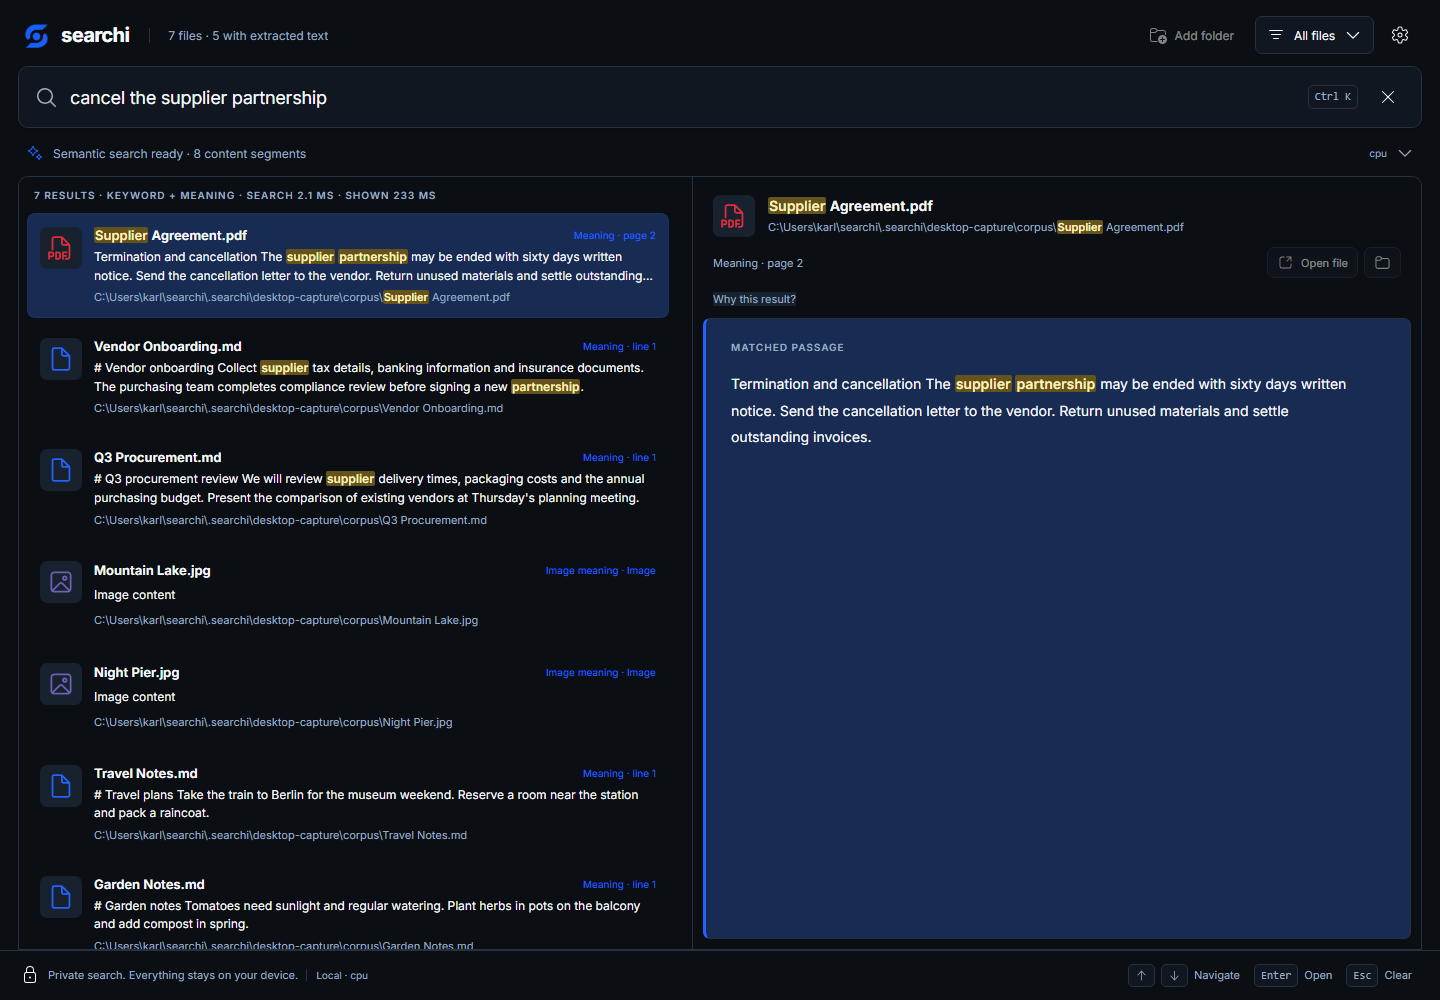Select the Vendor Onboarding.md result
1440x1000 pixels.
click(x=348, y=376)
